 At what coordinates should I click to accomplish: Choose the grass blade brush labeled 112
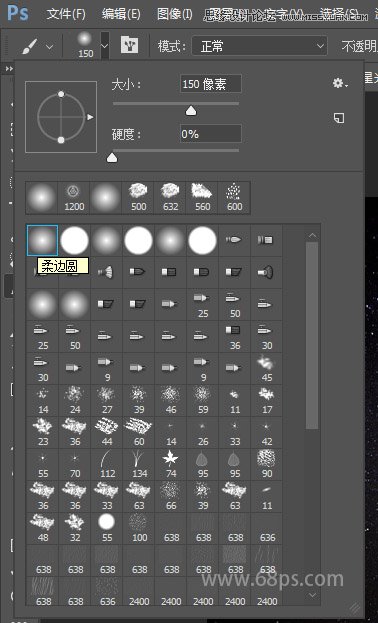coord(107,465)
